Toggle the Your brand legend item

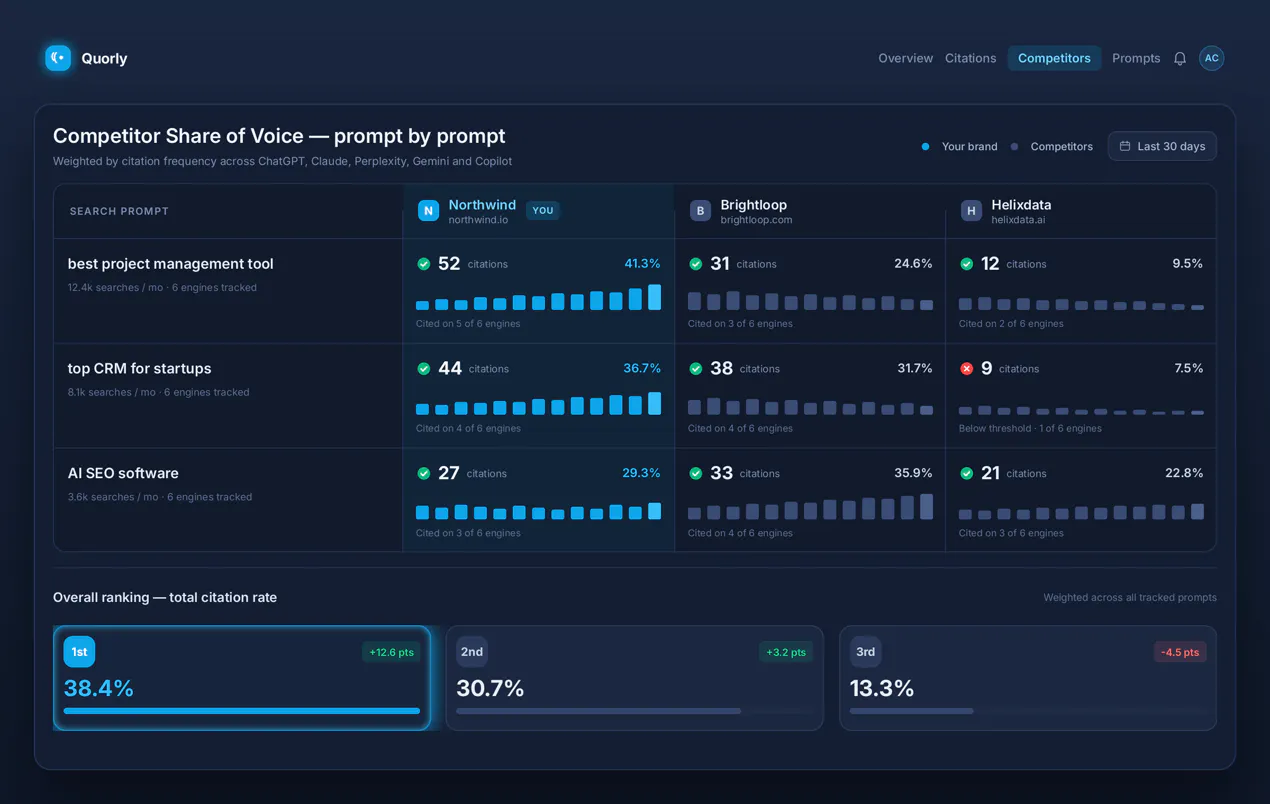pos(959,147)
